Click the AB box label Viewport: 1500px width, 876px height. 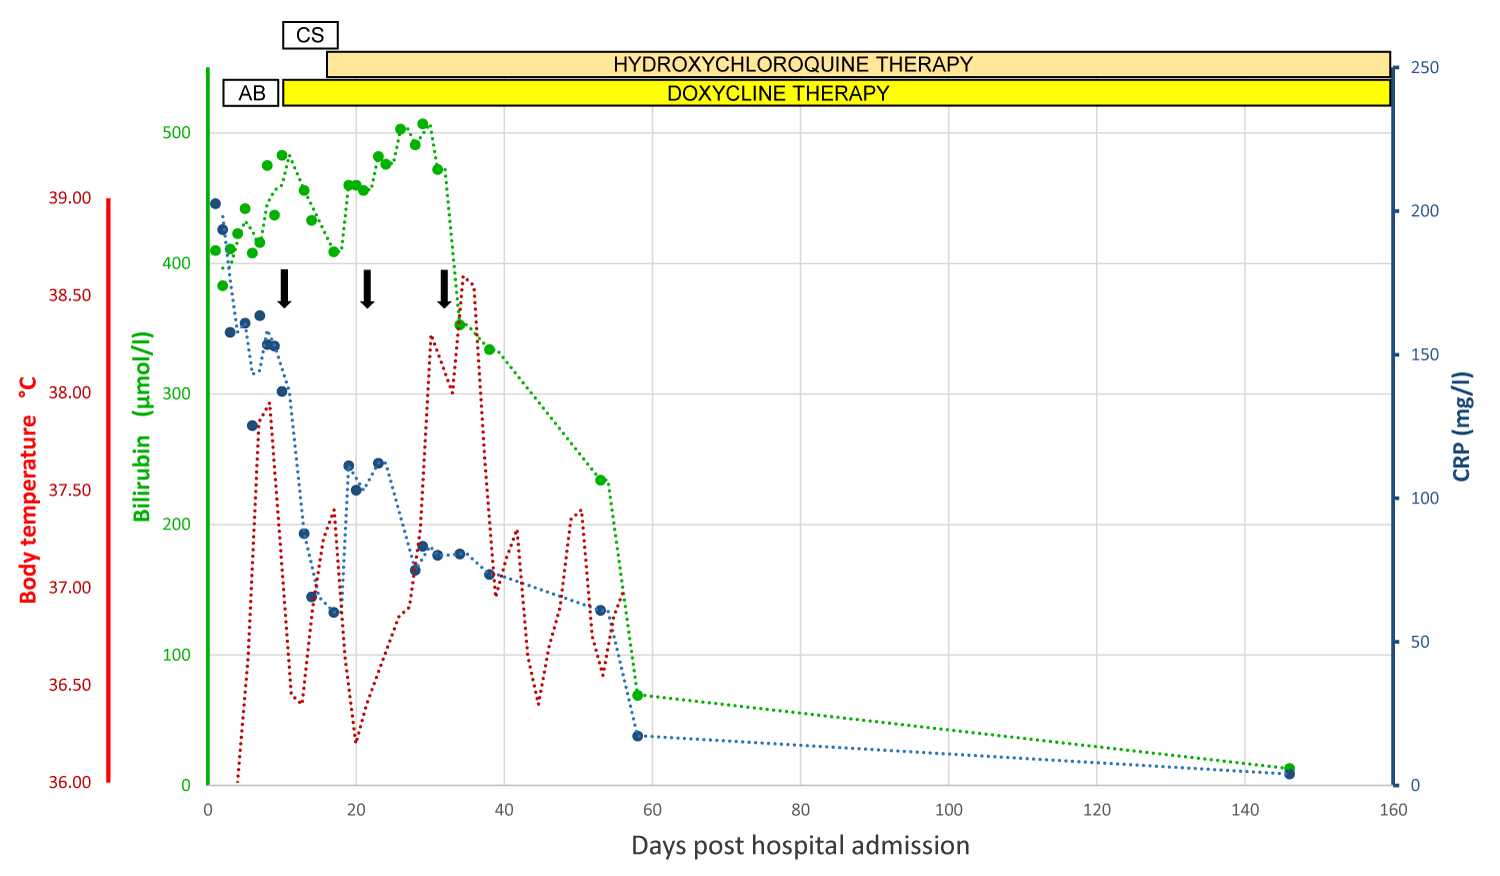251,93
